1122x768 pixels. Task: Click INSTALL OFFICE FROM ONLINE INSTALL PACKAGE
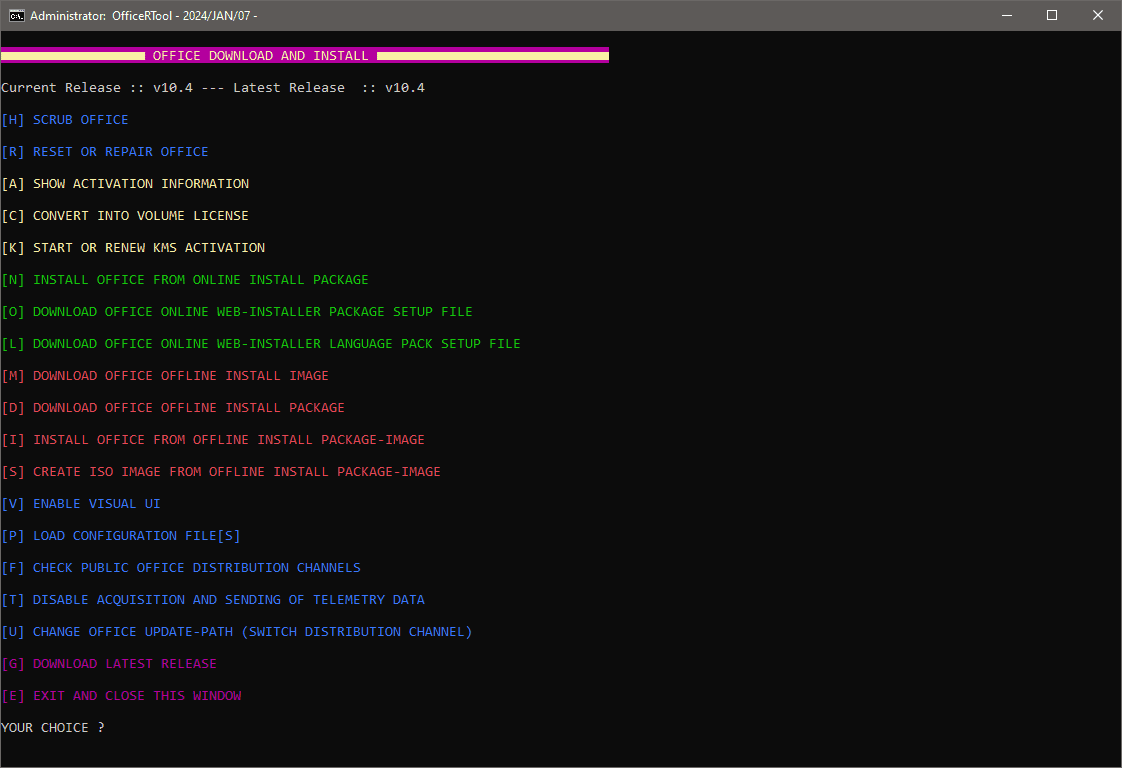click(x=185, y=280)
